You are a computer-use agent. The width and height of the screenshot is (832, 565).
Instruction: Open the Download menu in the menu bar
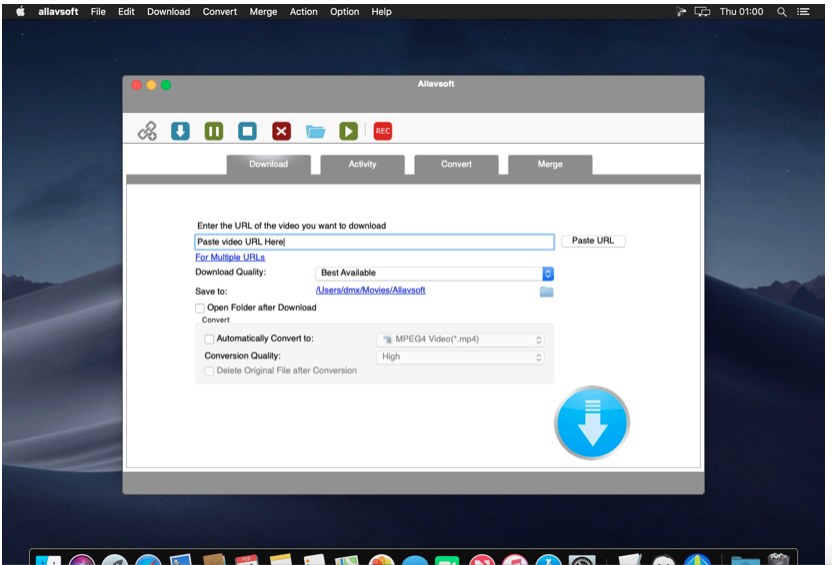[x=168, y=12]
